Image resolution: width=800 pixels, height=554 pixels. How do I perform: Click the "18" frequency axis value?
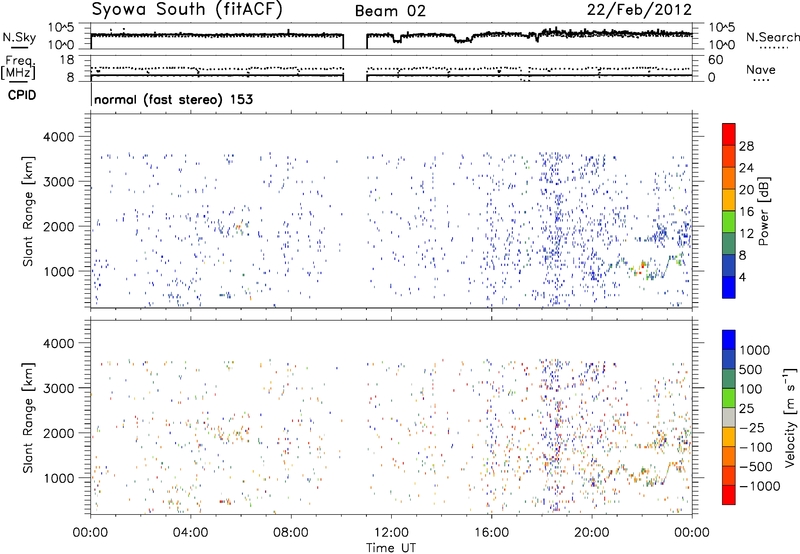click(67, 60)
